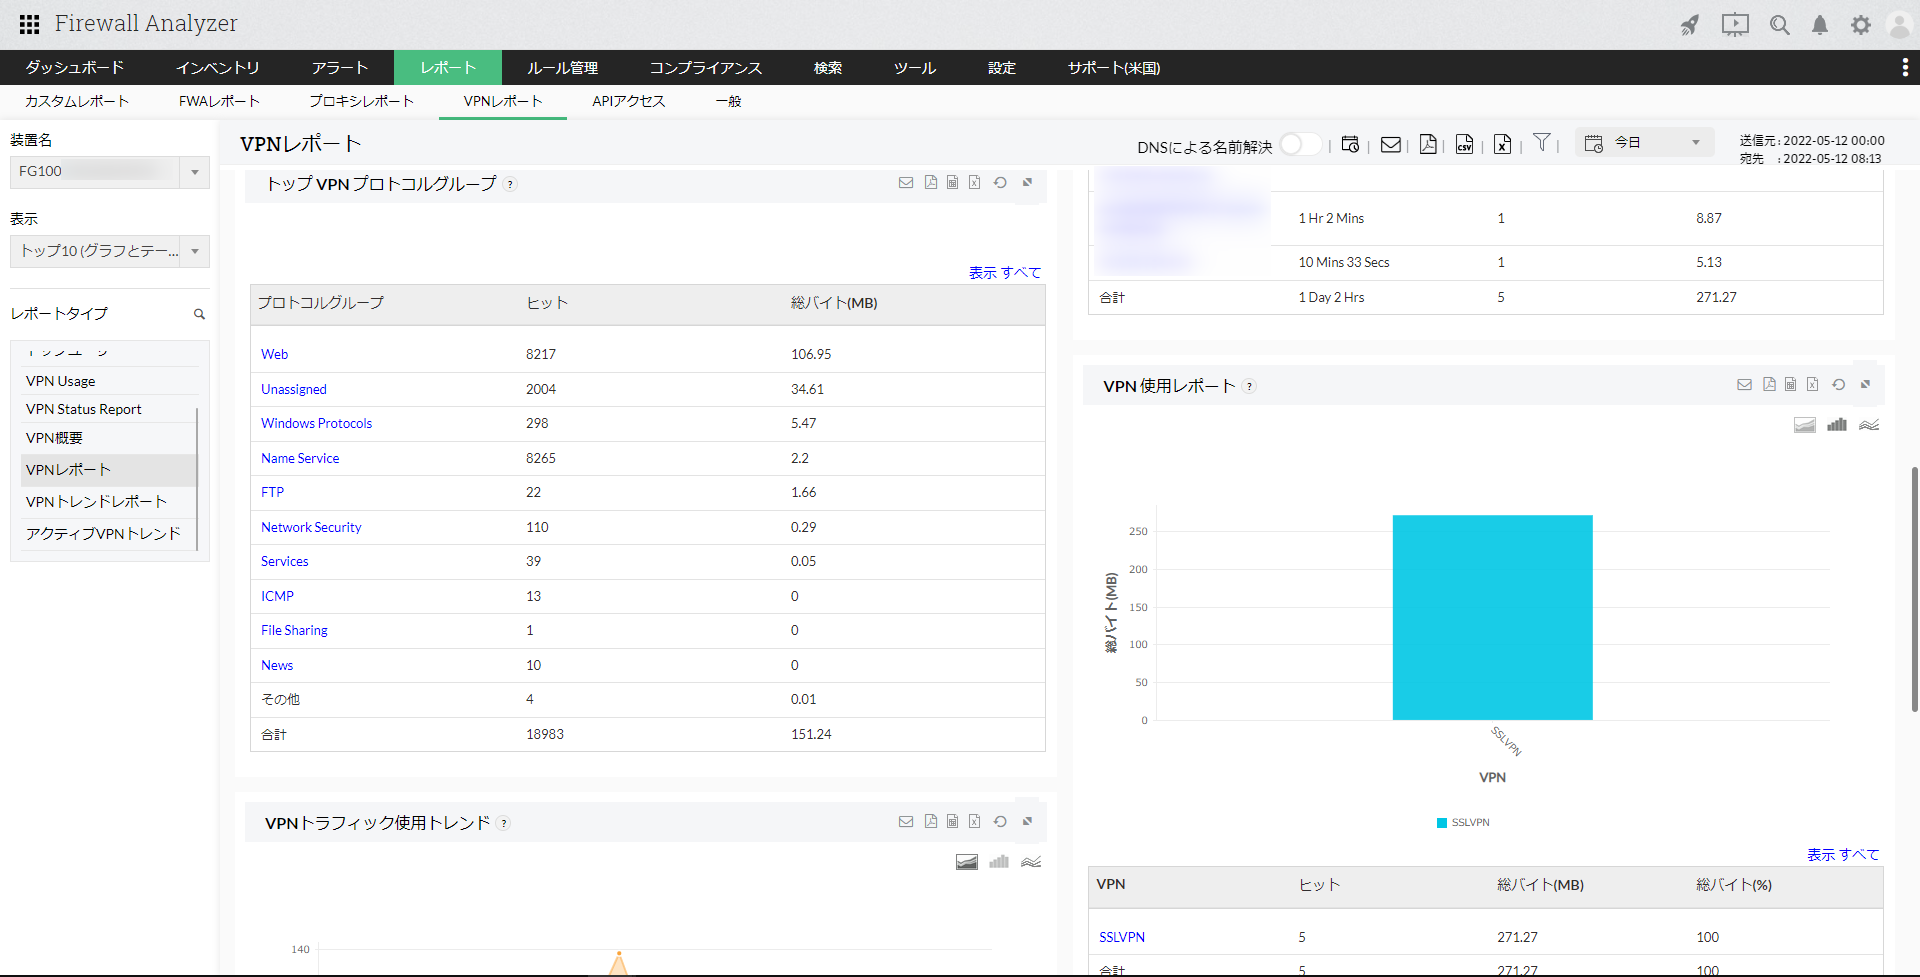Open Network Security protocol link
Screen dimensions: 1920x977
(311, 527)
